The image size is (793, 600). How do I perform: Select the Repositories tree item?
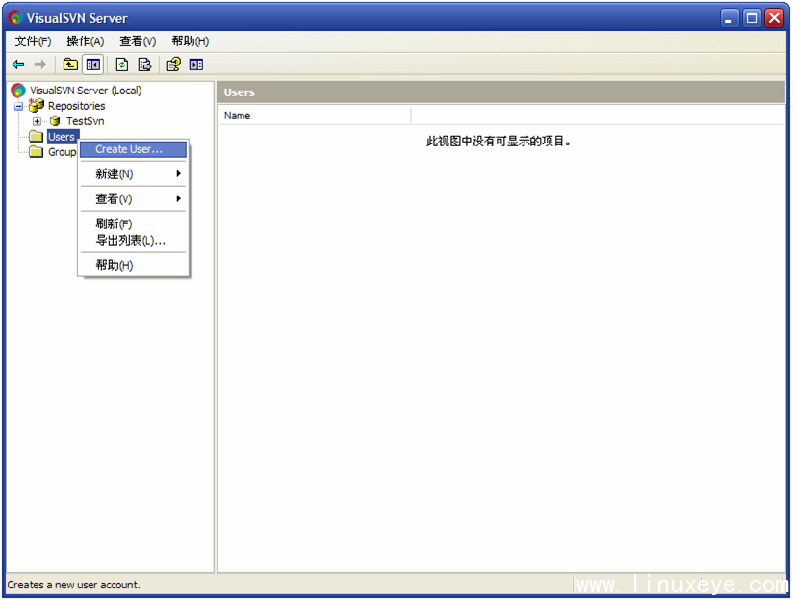[x=76, y=106]
